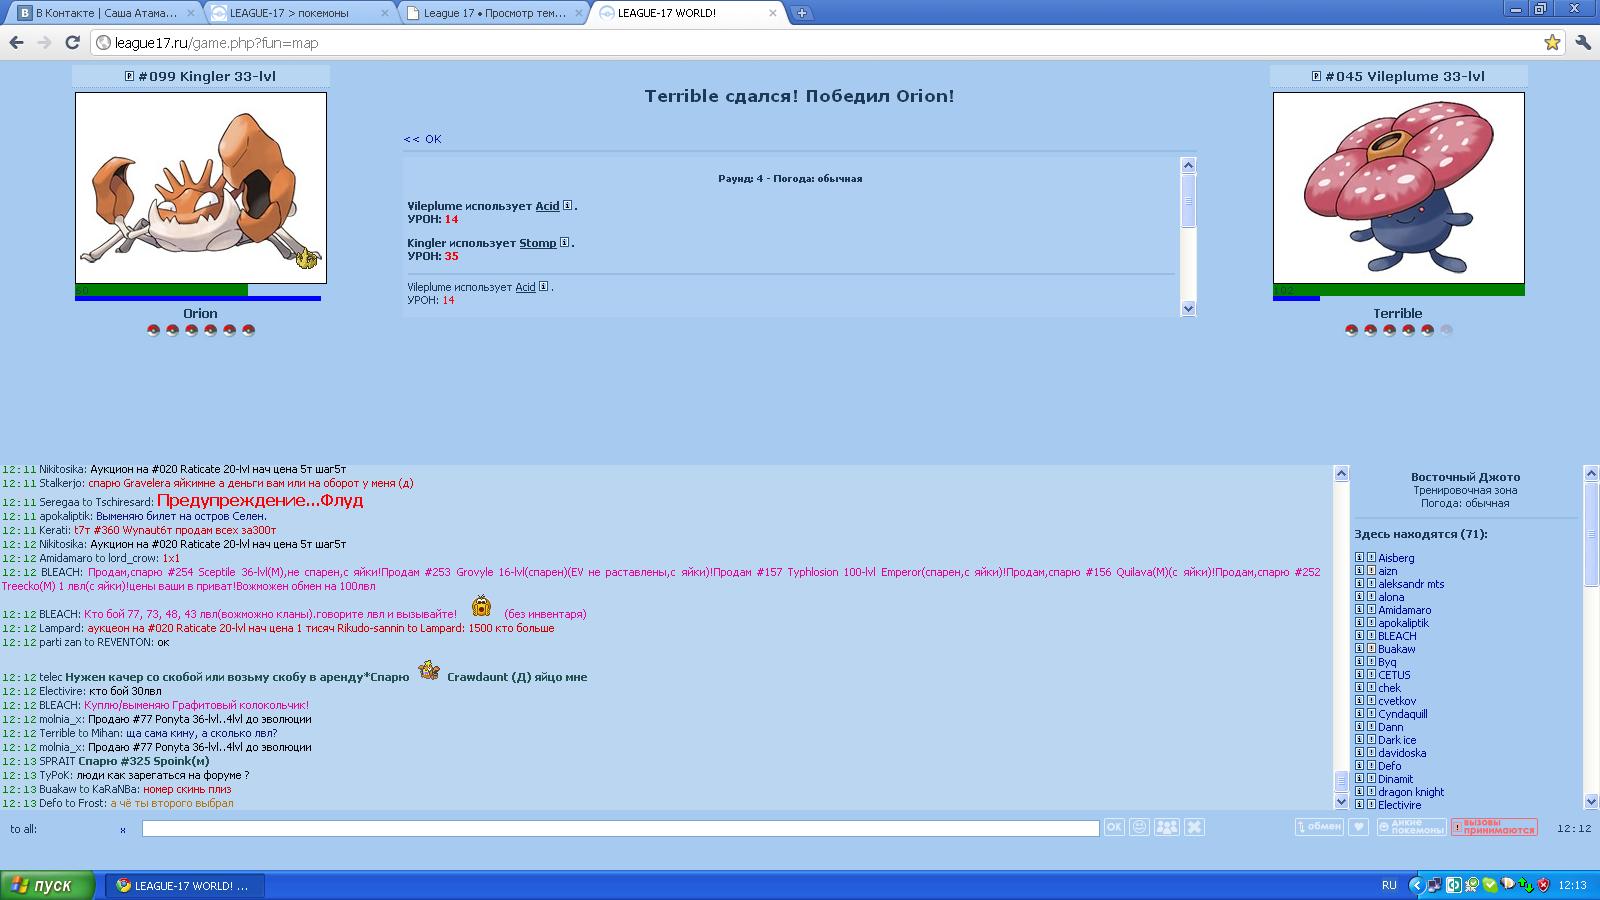Open the Windows 'пуск' Start button
The width and height of the screenshot is (1600, 900).
(47, 885)
